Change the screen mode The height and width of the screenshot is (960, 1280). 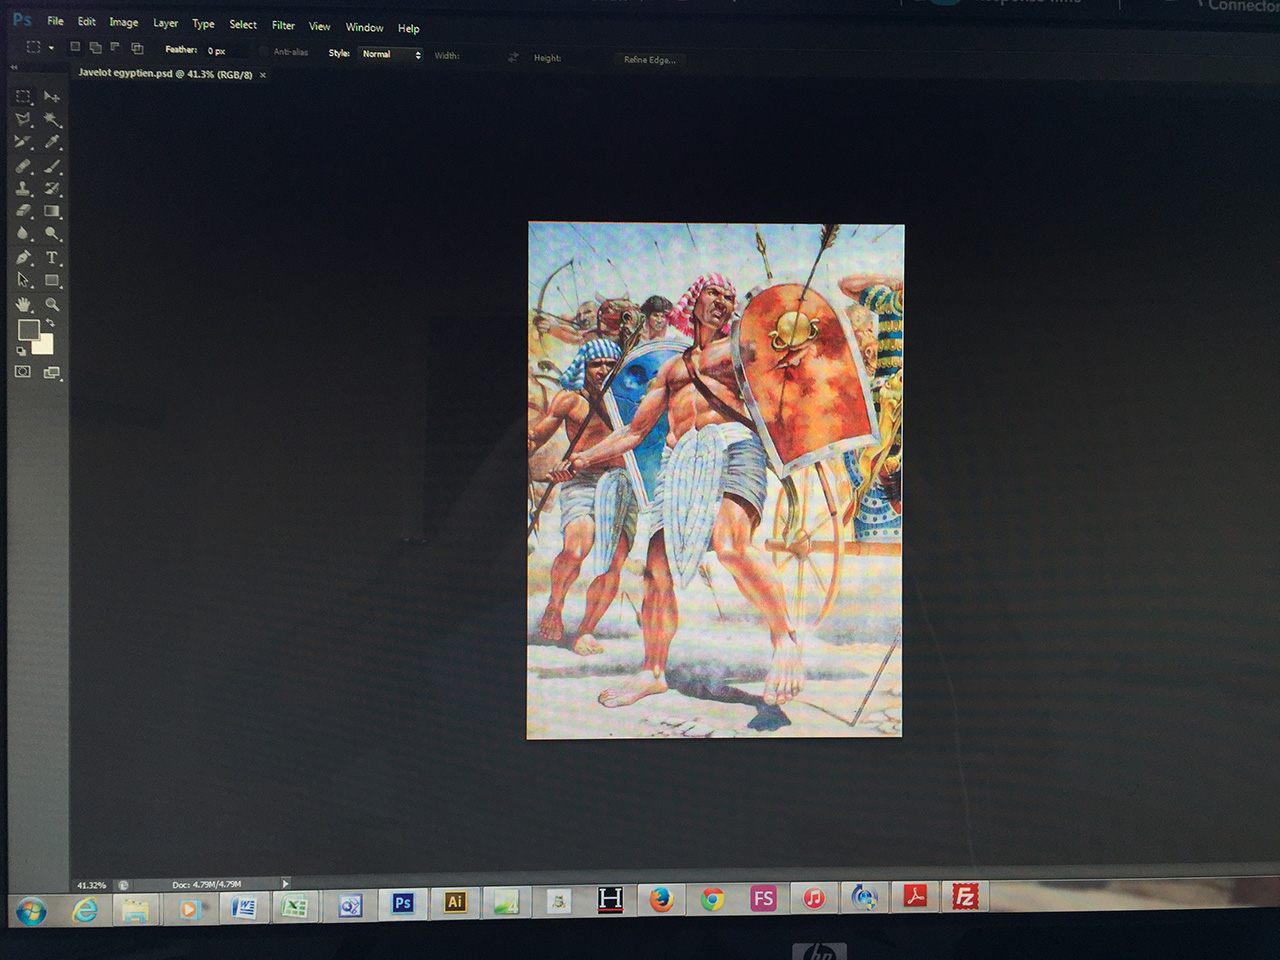pyautogui.click(x=52, y=373)
